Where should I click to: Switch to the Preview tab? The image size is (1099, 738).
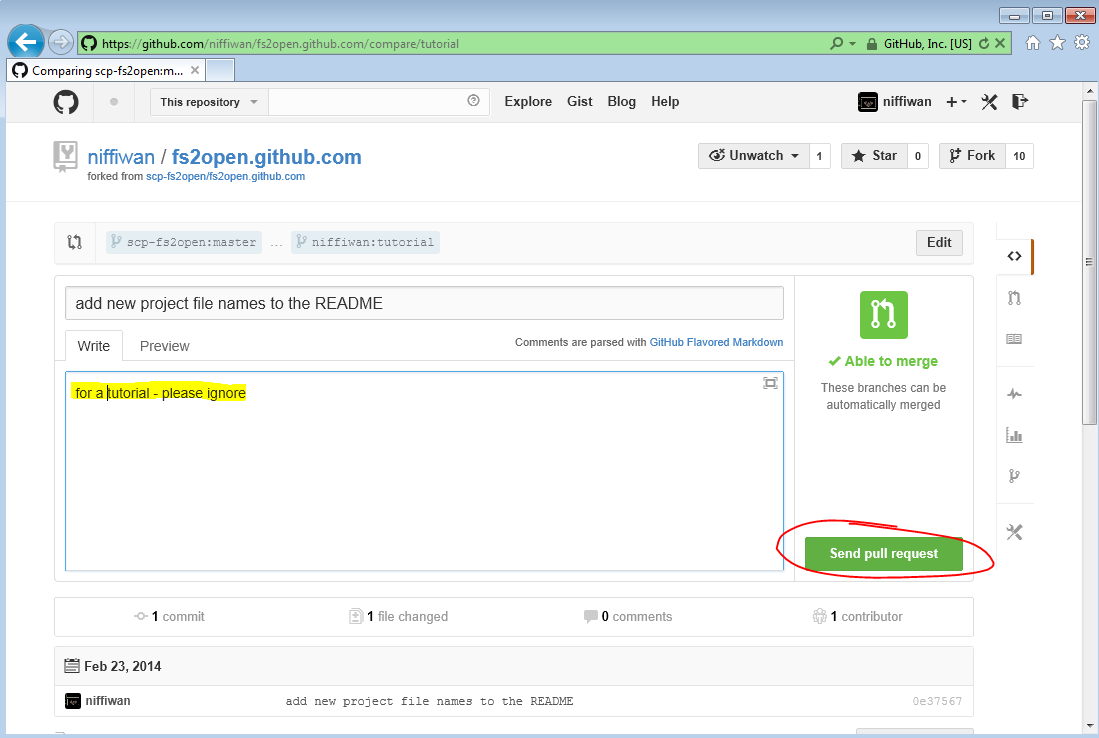164,346
